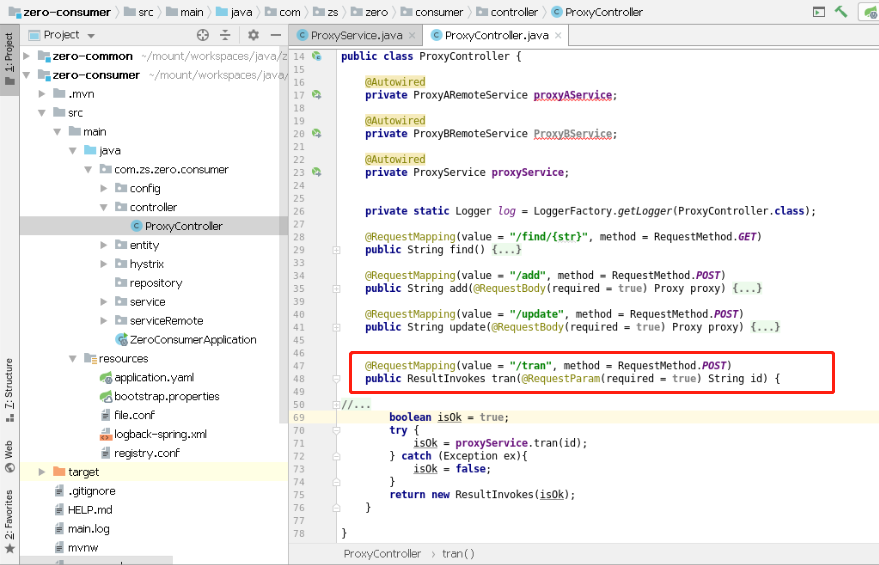
Task: Click consumer in navigation breadcrumb
Action: 432,12
